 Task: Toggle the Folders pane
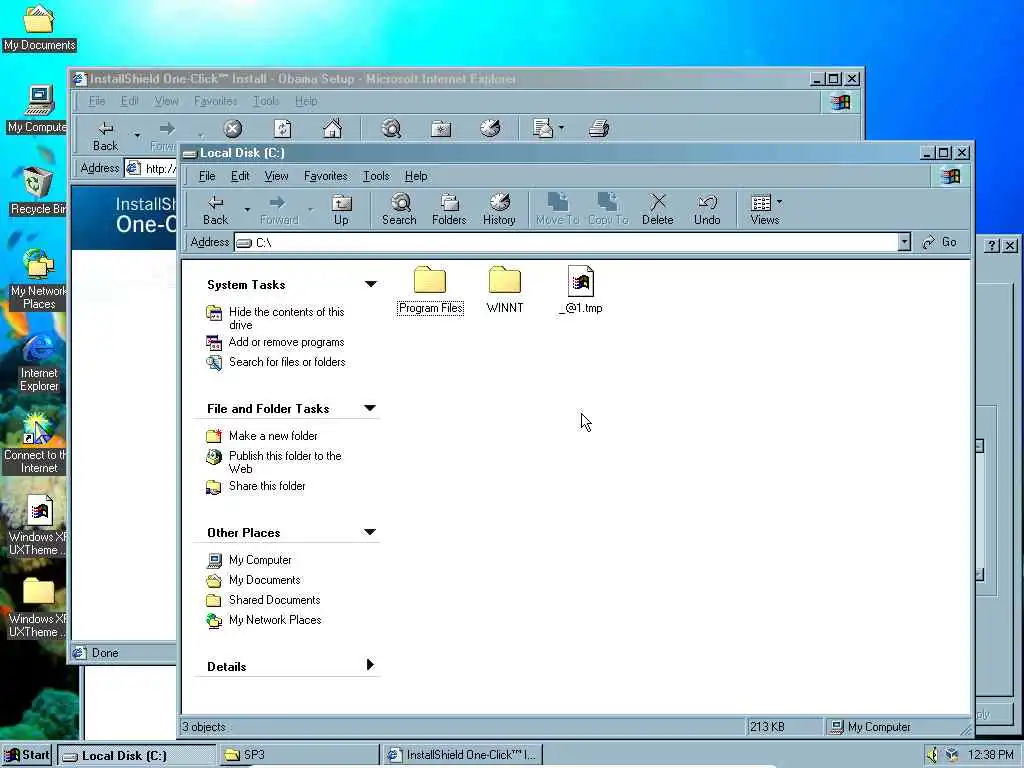pos(449,210)
